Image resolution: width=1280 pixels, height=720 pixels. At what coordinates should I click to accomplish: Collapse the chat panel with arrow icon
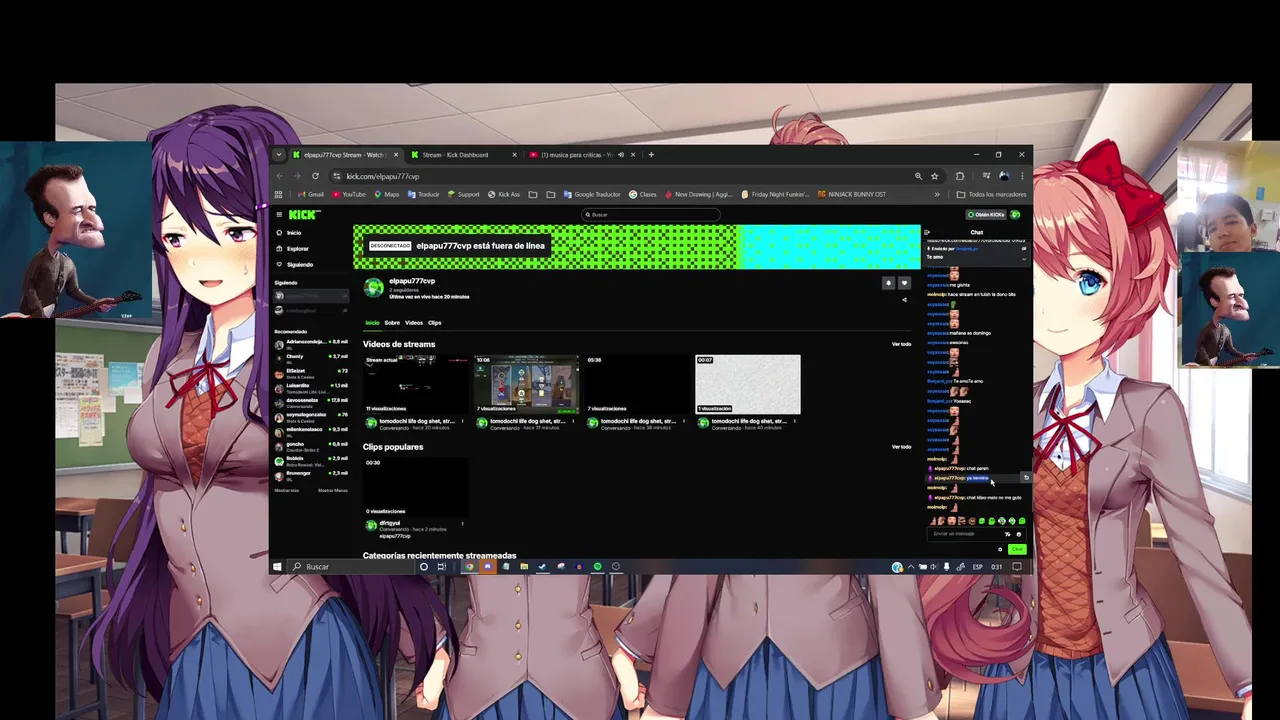click(x=927, y=232)
